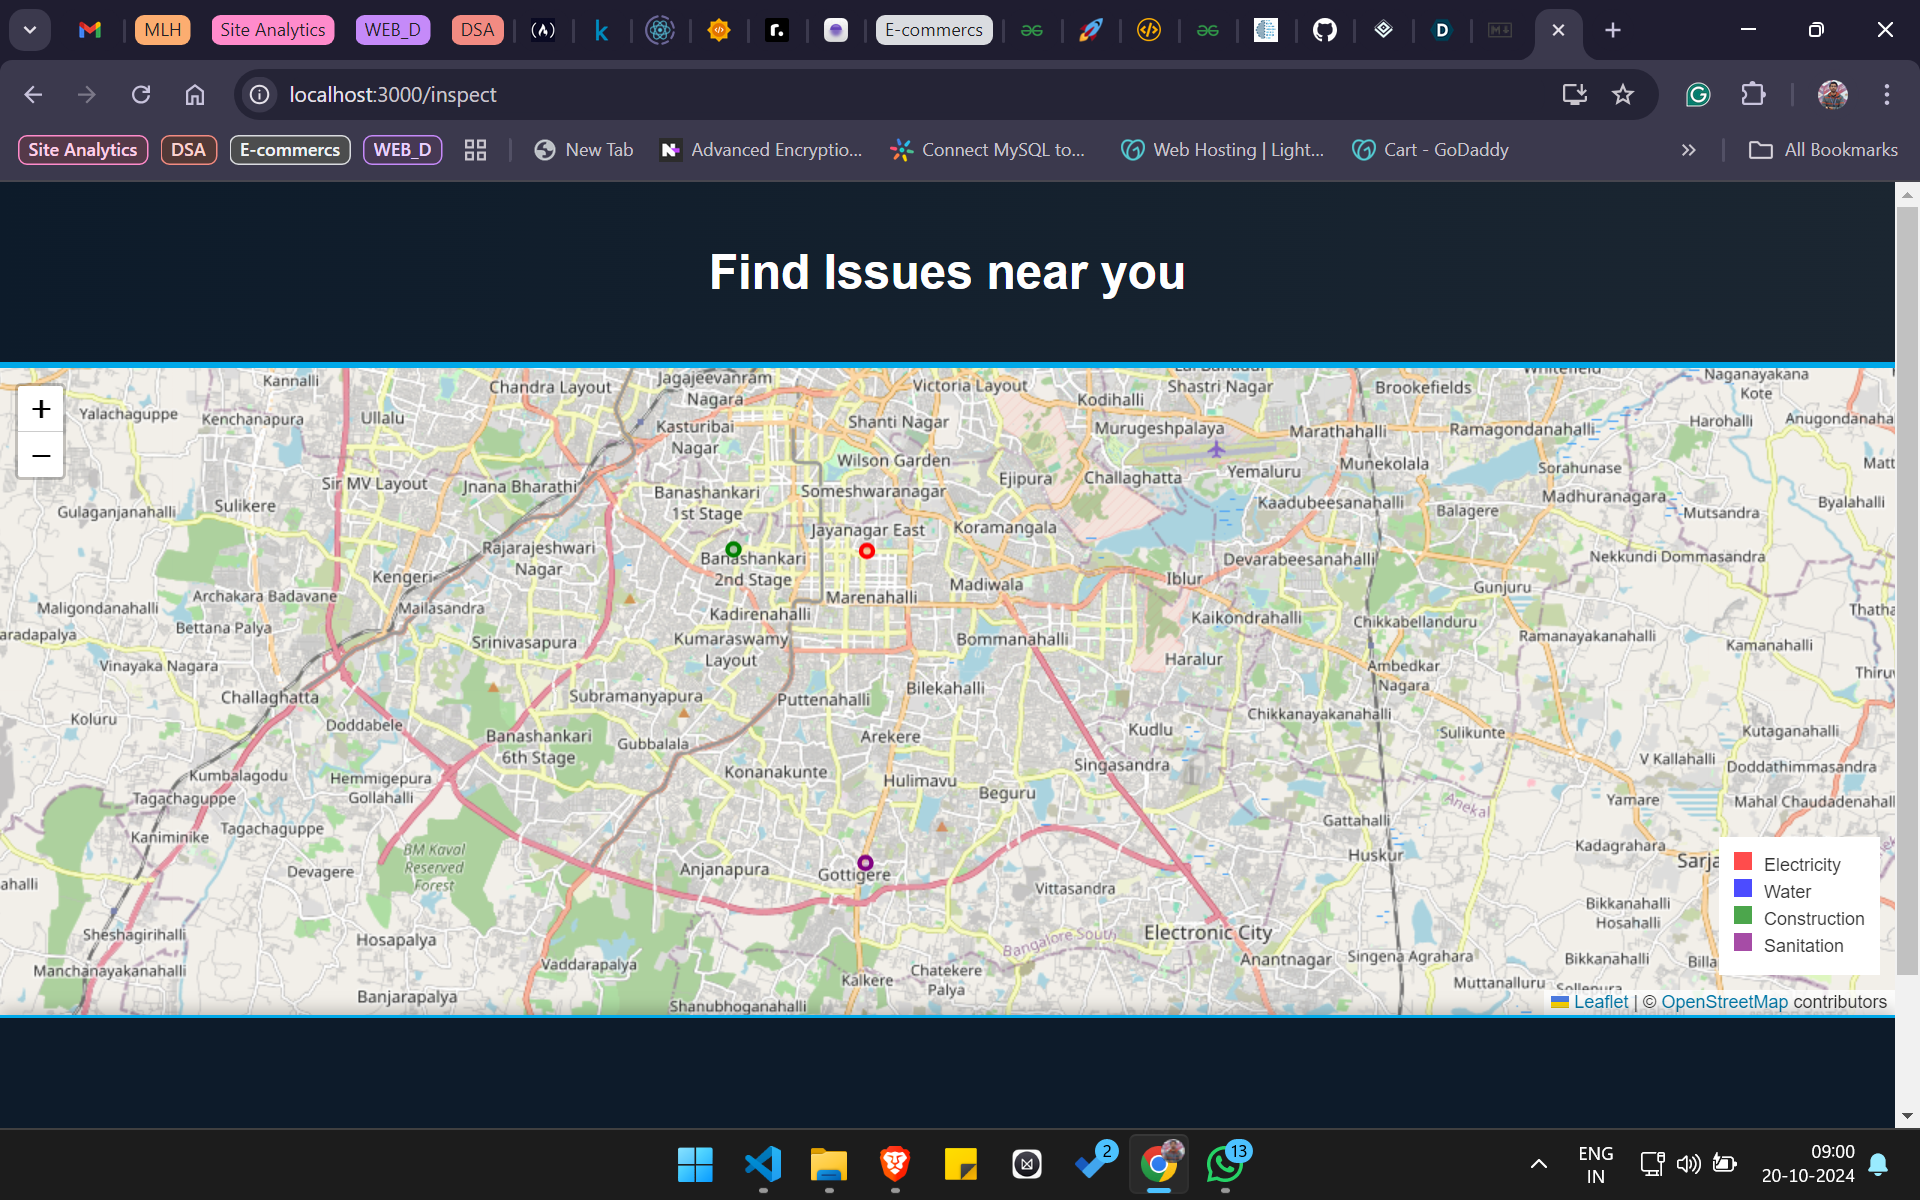Zoom in on the map

click(41, 409)
